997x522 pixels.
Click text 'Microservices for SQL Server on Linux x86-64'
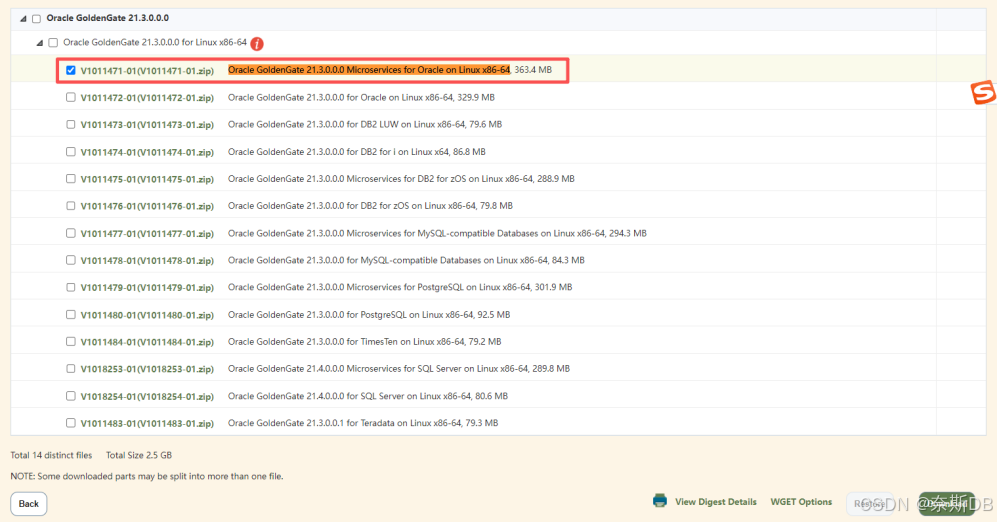(437, 368)
